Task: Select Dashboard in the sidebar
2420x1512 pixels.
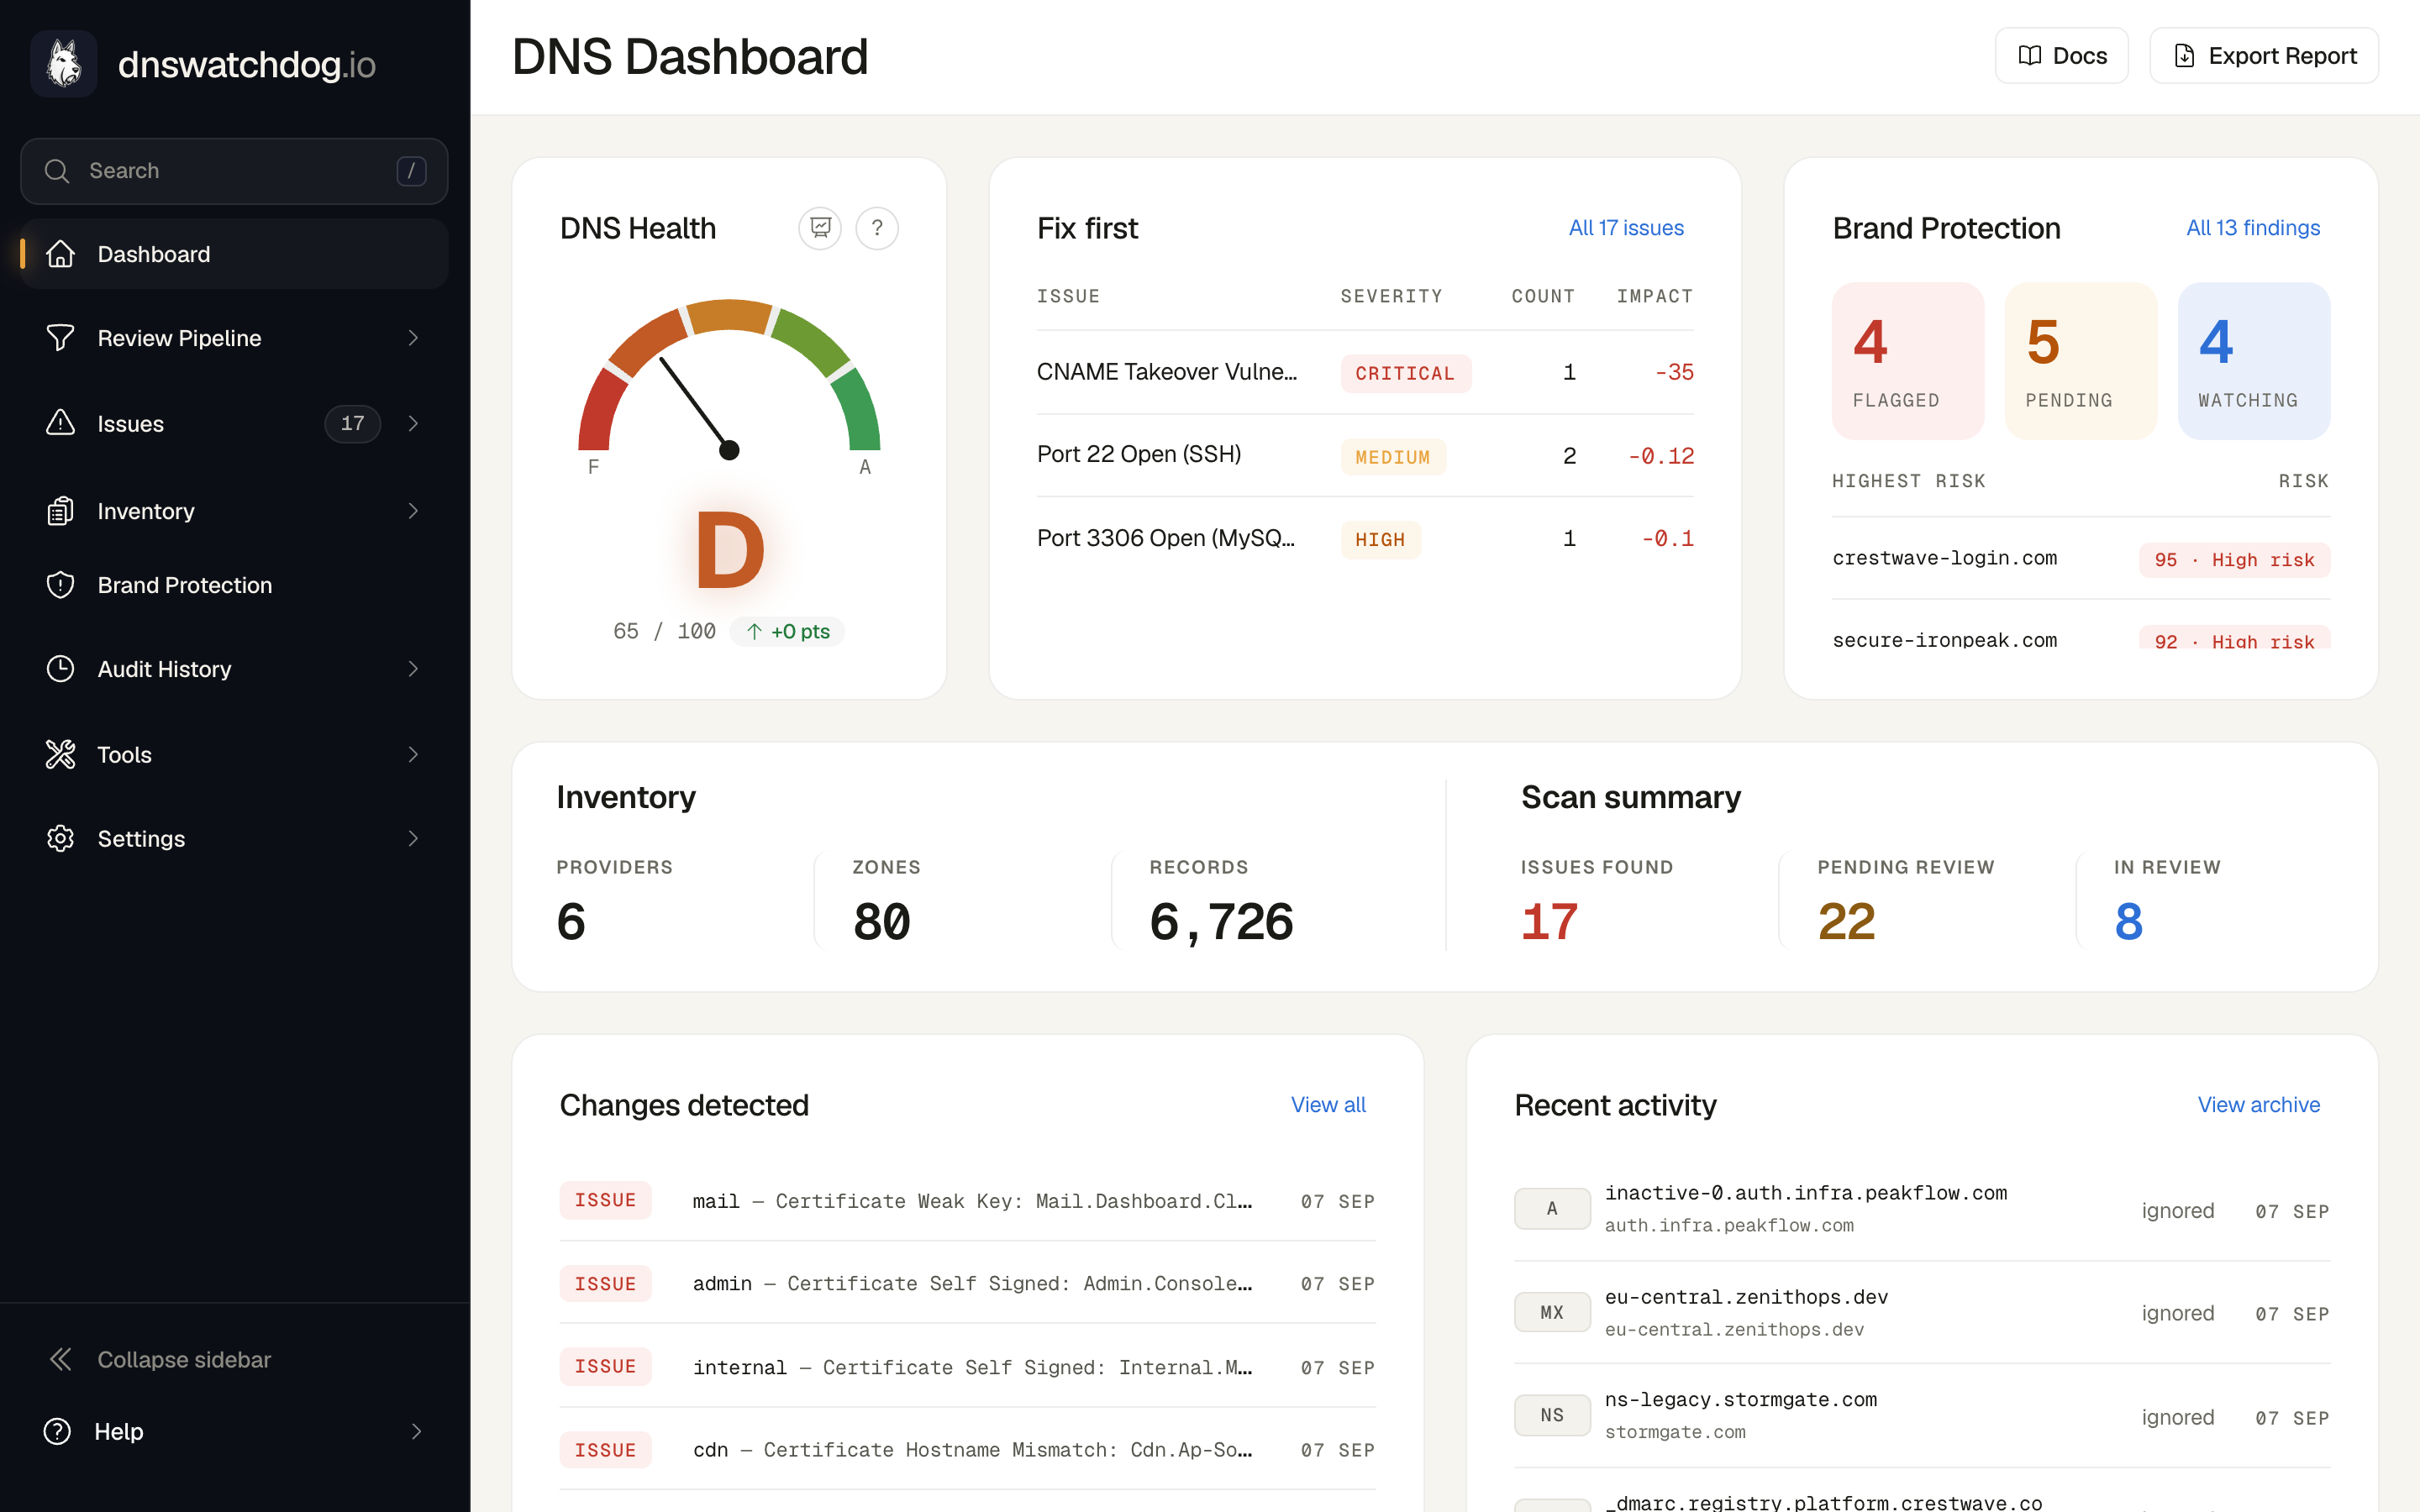Action: [x=234, y=254]
